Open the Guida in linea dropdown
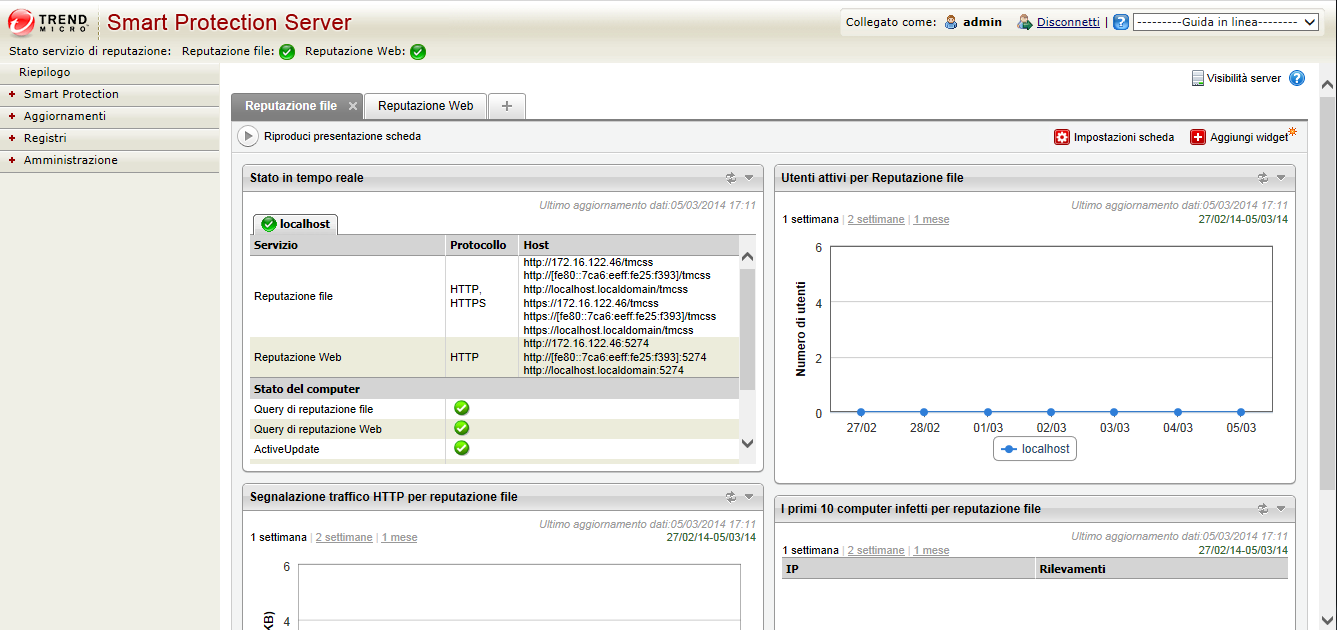Viewport: 1337px width, 630px height. coord(1226,22)
